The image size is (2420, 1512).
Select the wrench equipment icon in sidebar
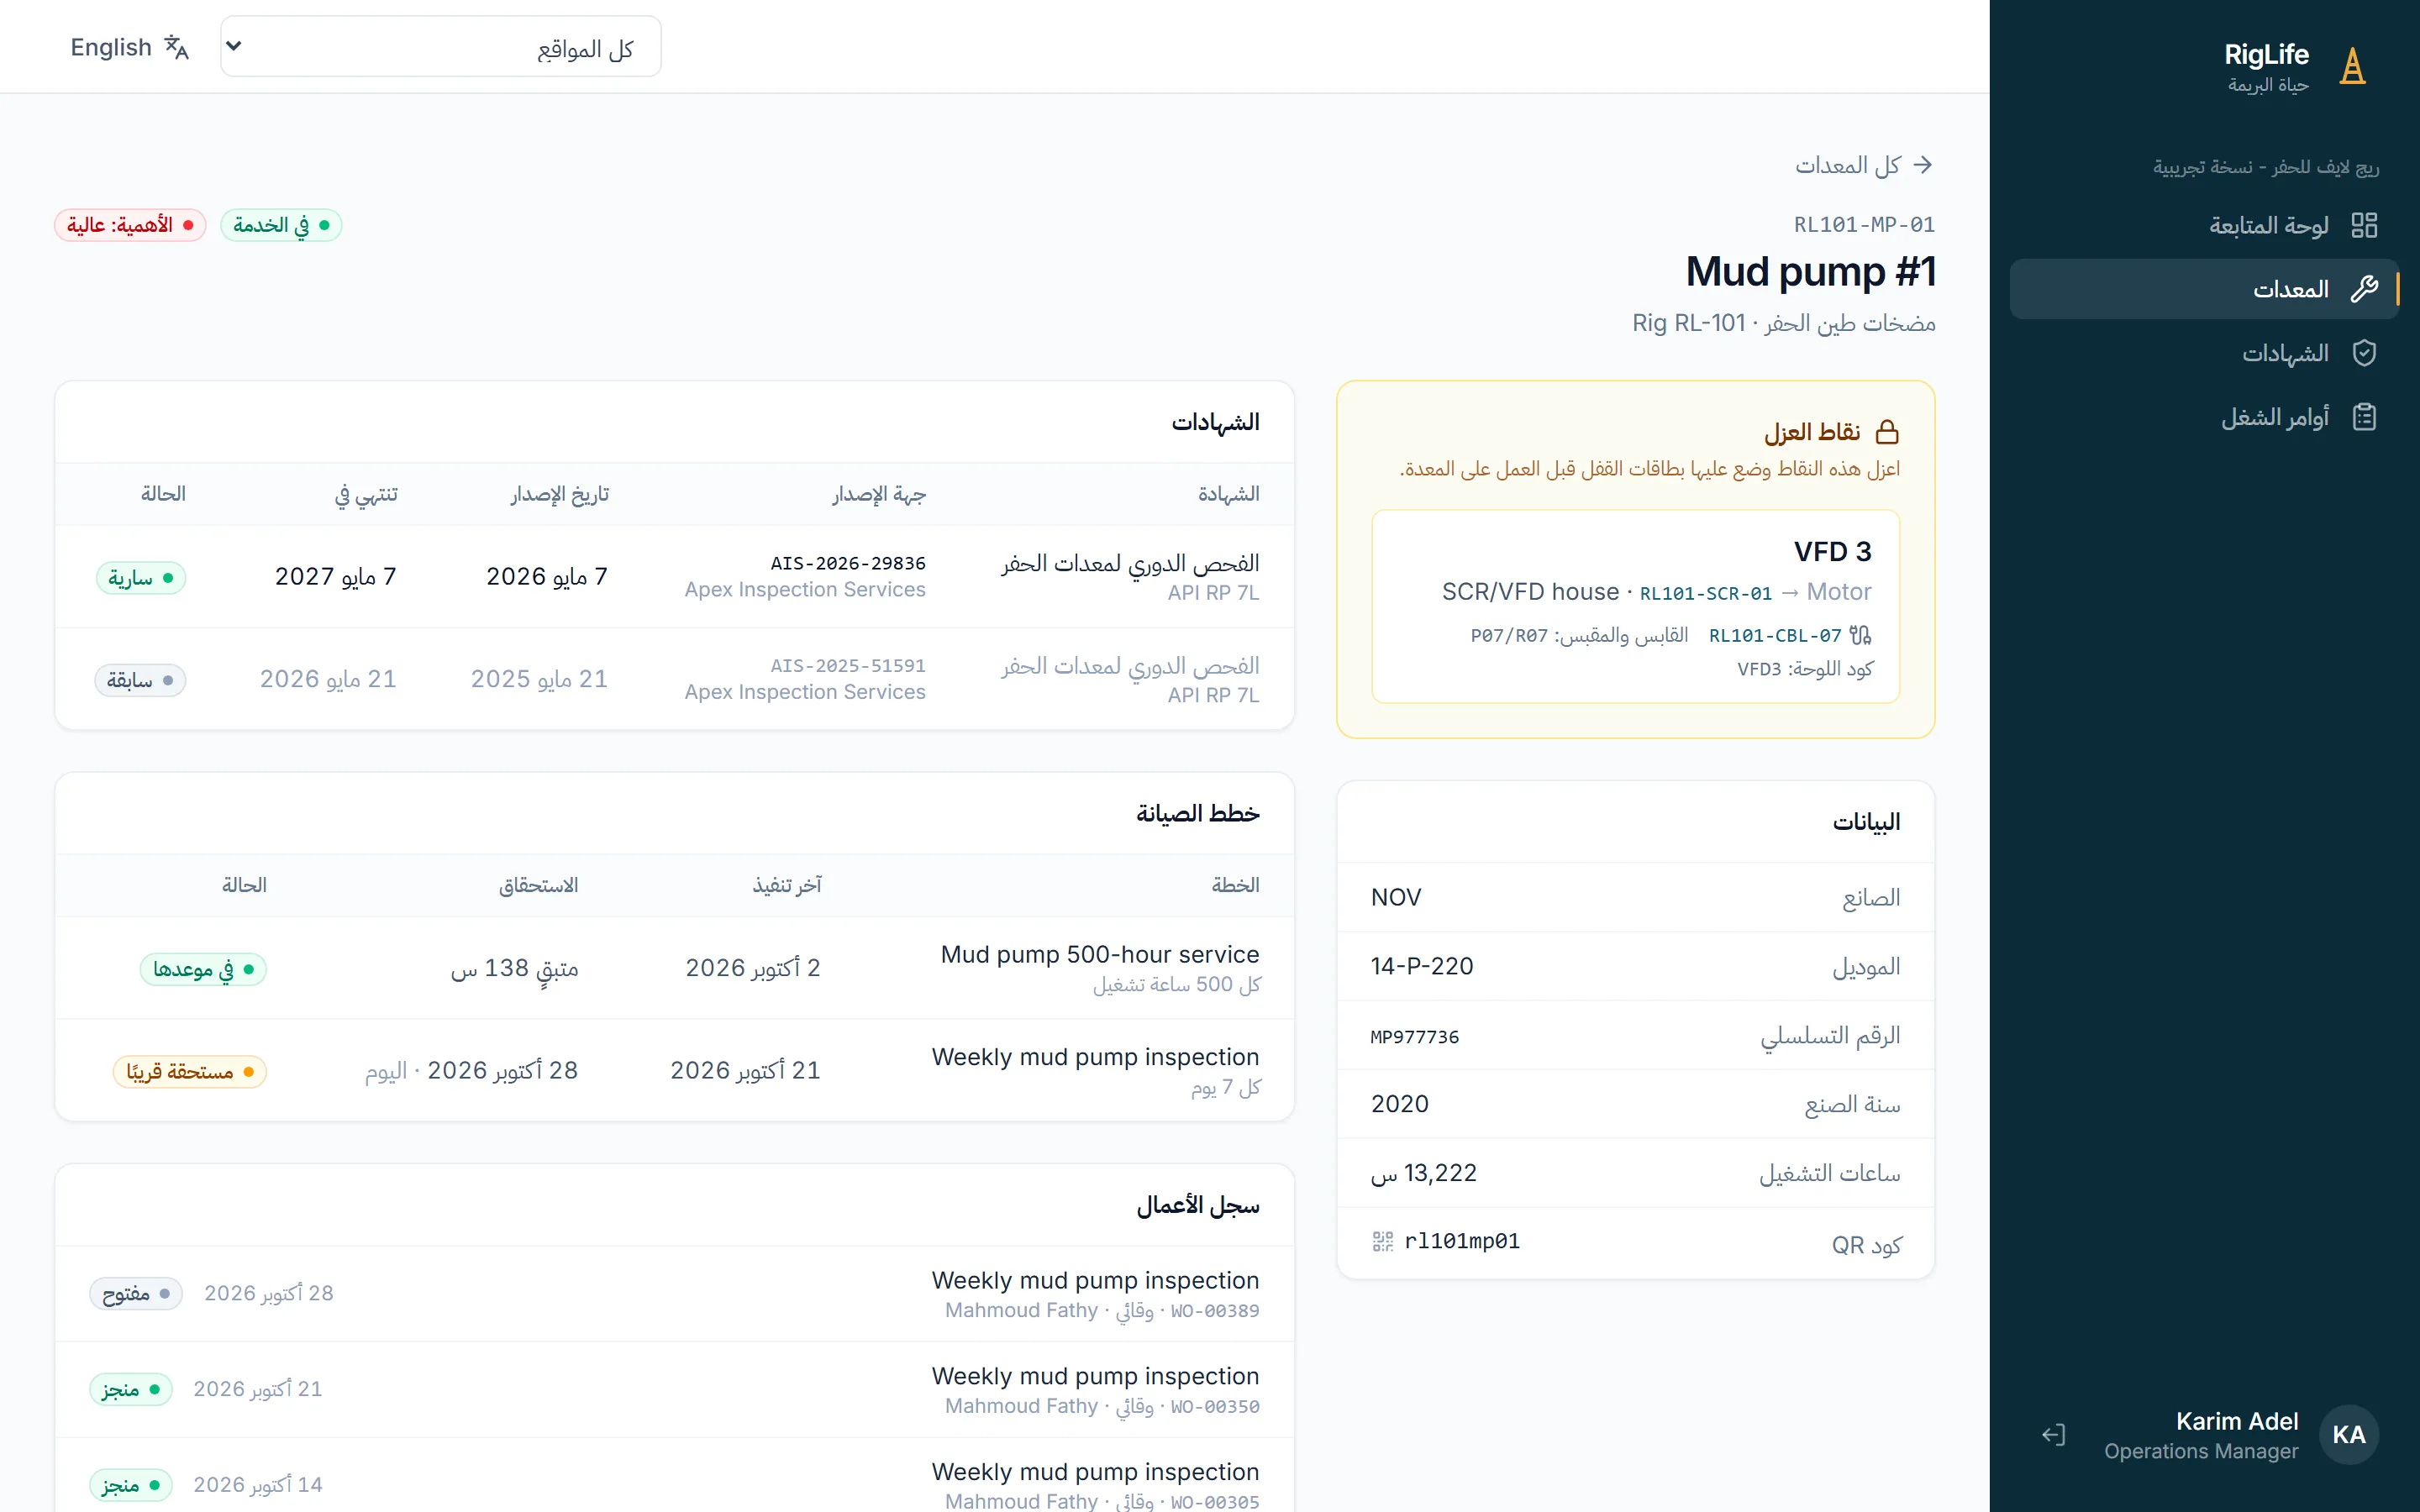2364,289
